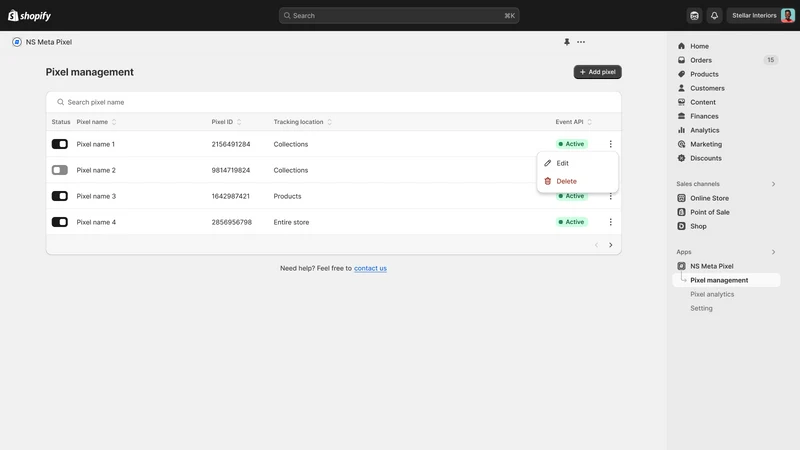800x450 pixels.
Task: Click the Shop channel icon
Action: [681, 226]
